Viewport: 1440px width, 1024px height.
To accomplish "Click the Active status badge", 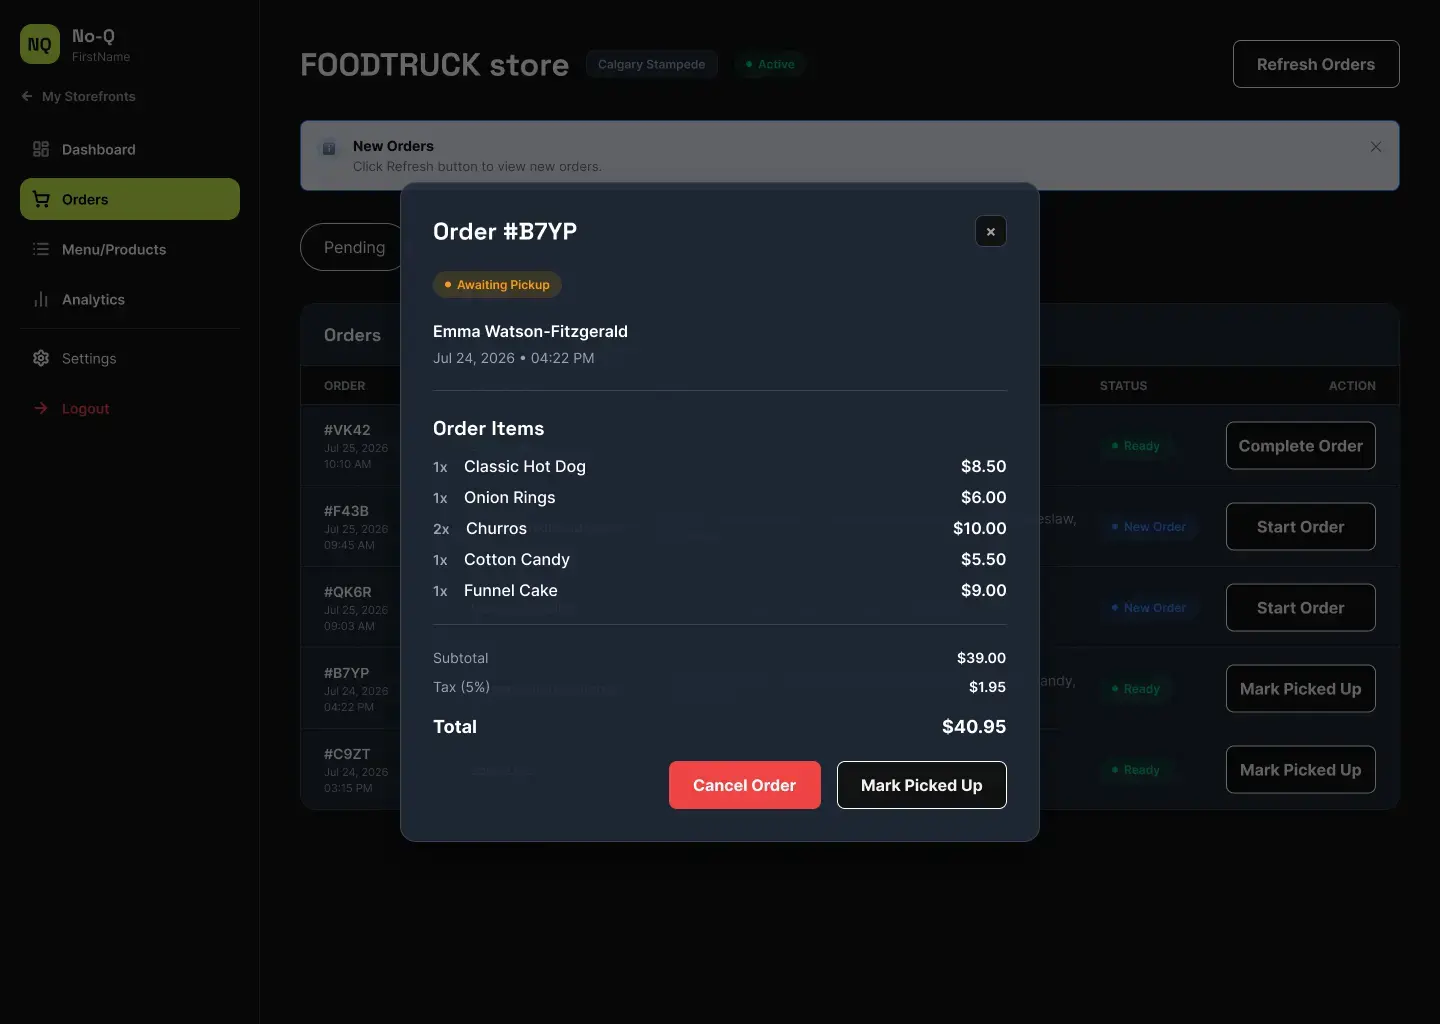I will tap(770, 64).
